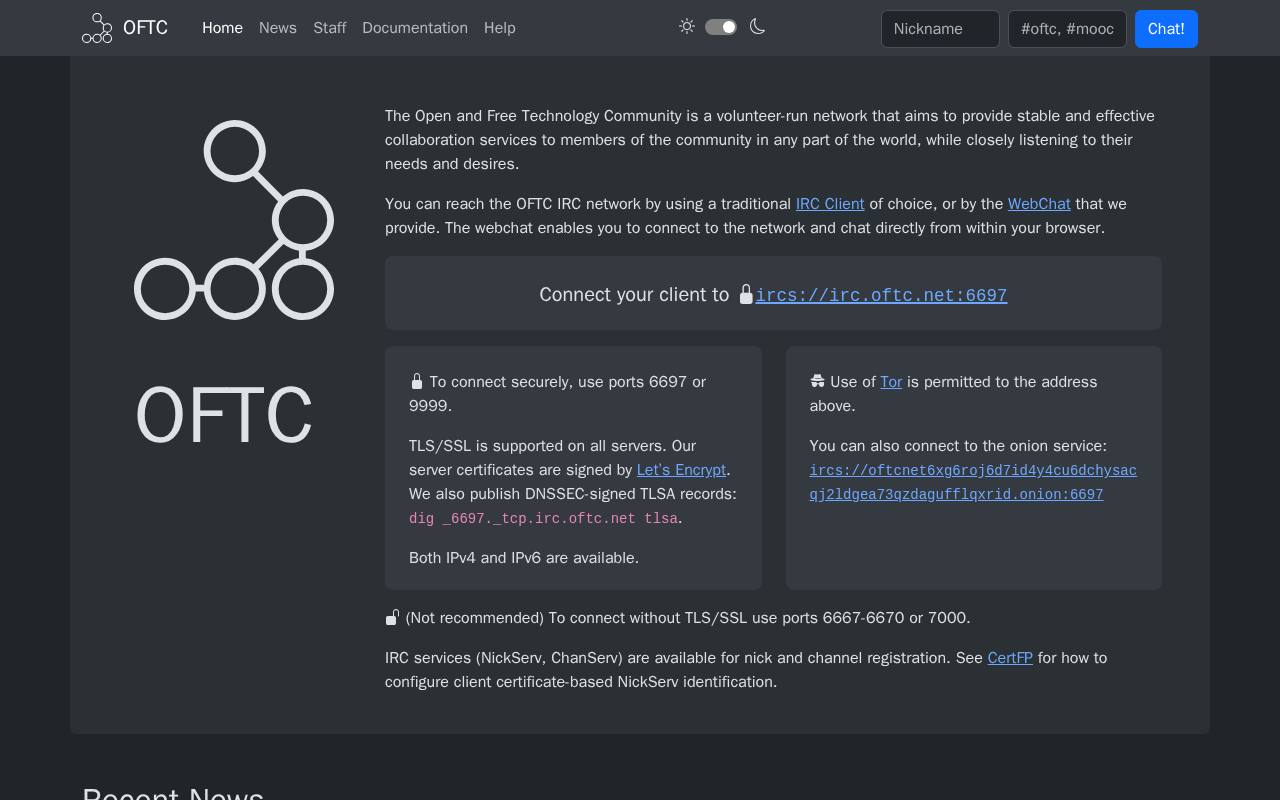The width and height of the screenshot is (1280, 800).
Task: Open the Home nav item
Action: pos(222,28)
